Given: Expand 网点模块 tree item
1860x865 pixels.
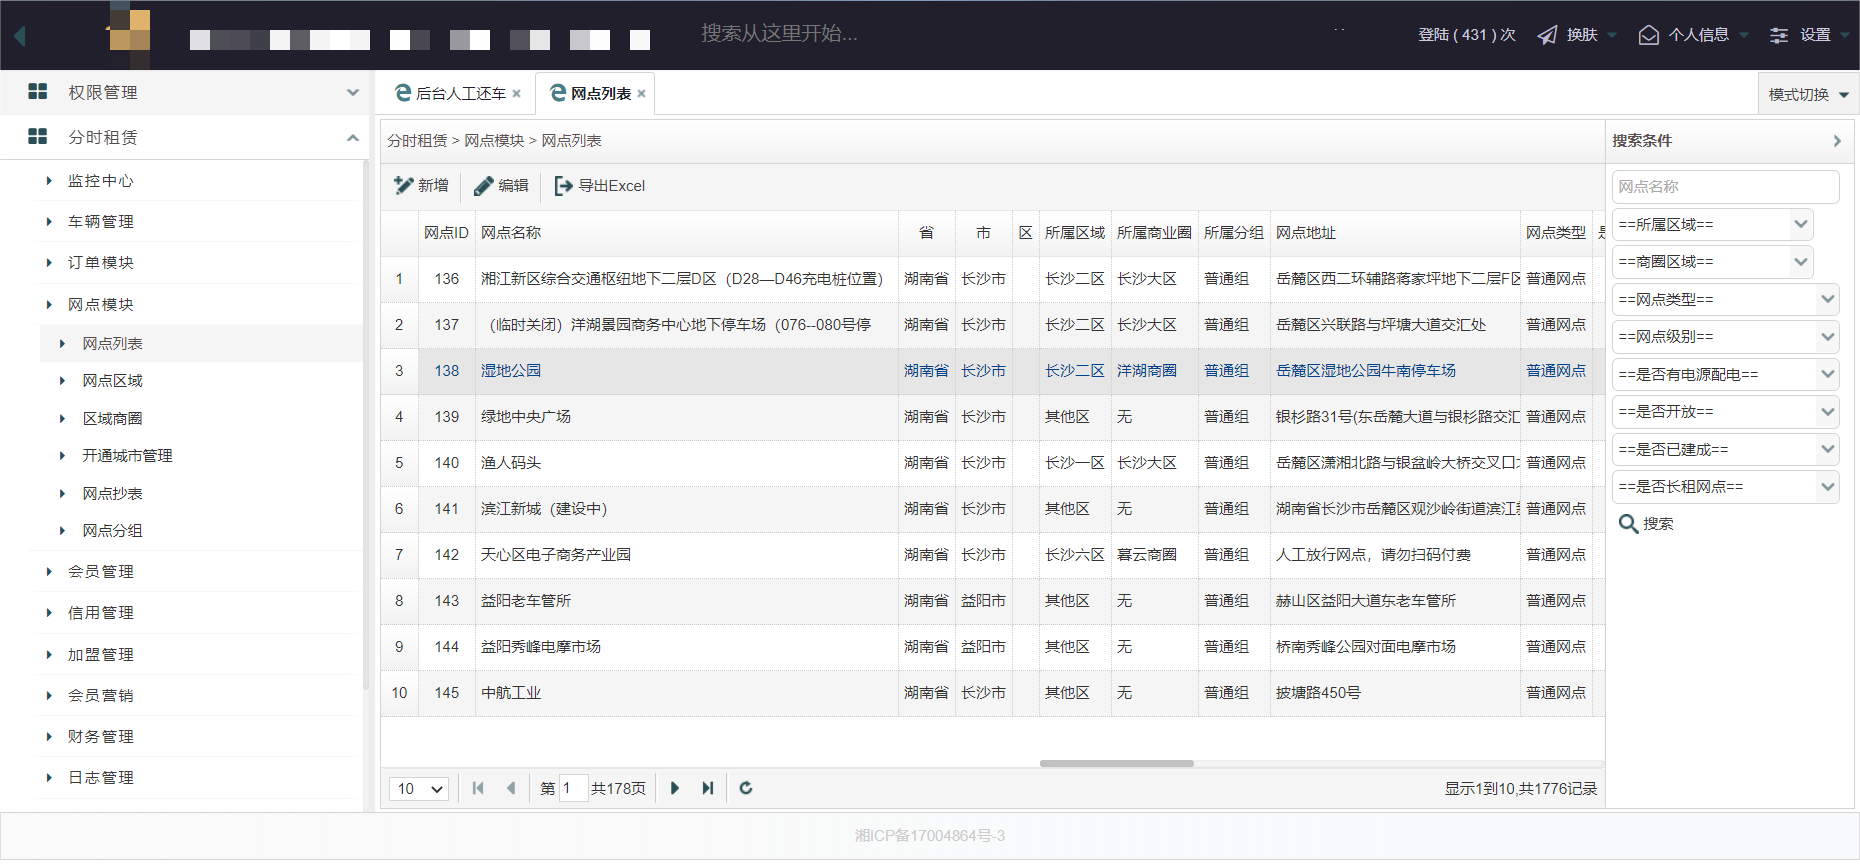Looking at the screenshot, I should [48, 305].
